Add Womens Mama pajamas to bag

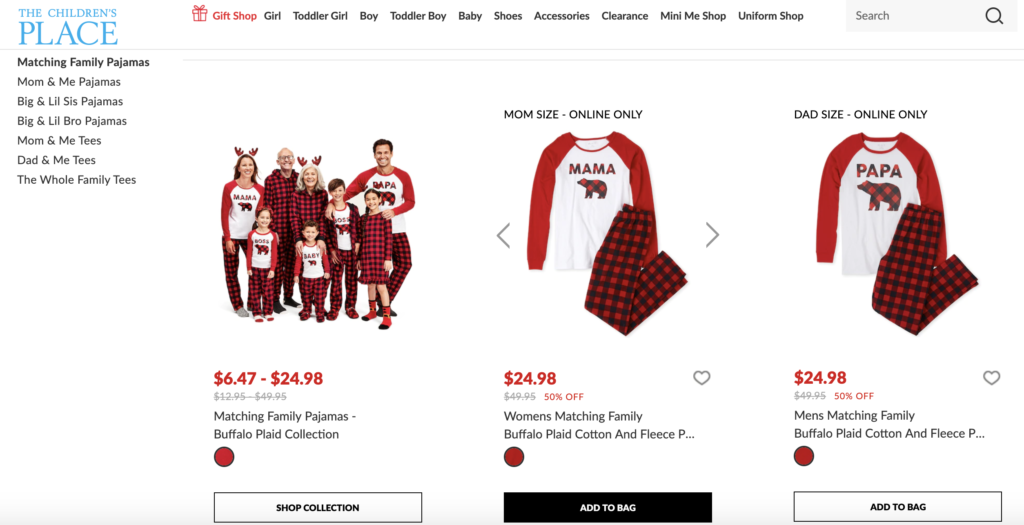(607, 507)
